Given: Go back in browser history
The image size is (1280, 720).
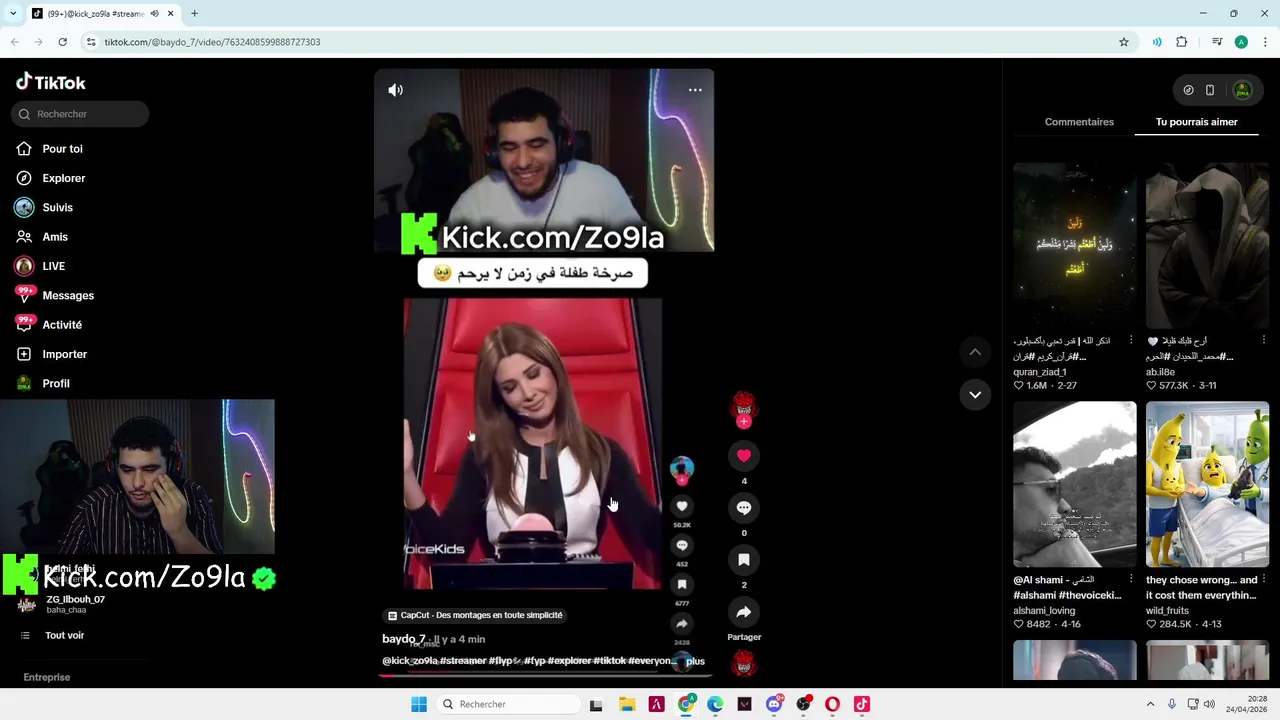Looking at the screenshot, I should (x=14, y=42).
